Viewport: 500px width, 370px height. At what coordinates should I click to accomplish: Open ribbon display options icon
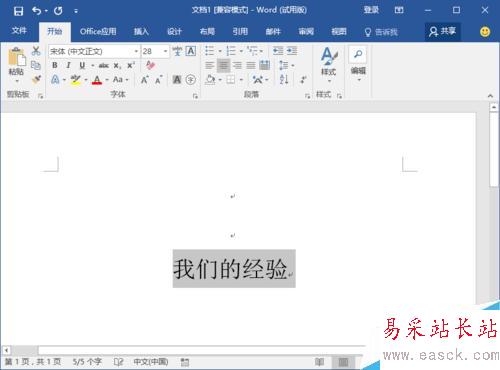pos(399,10)
